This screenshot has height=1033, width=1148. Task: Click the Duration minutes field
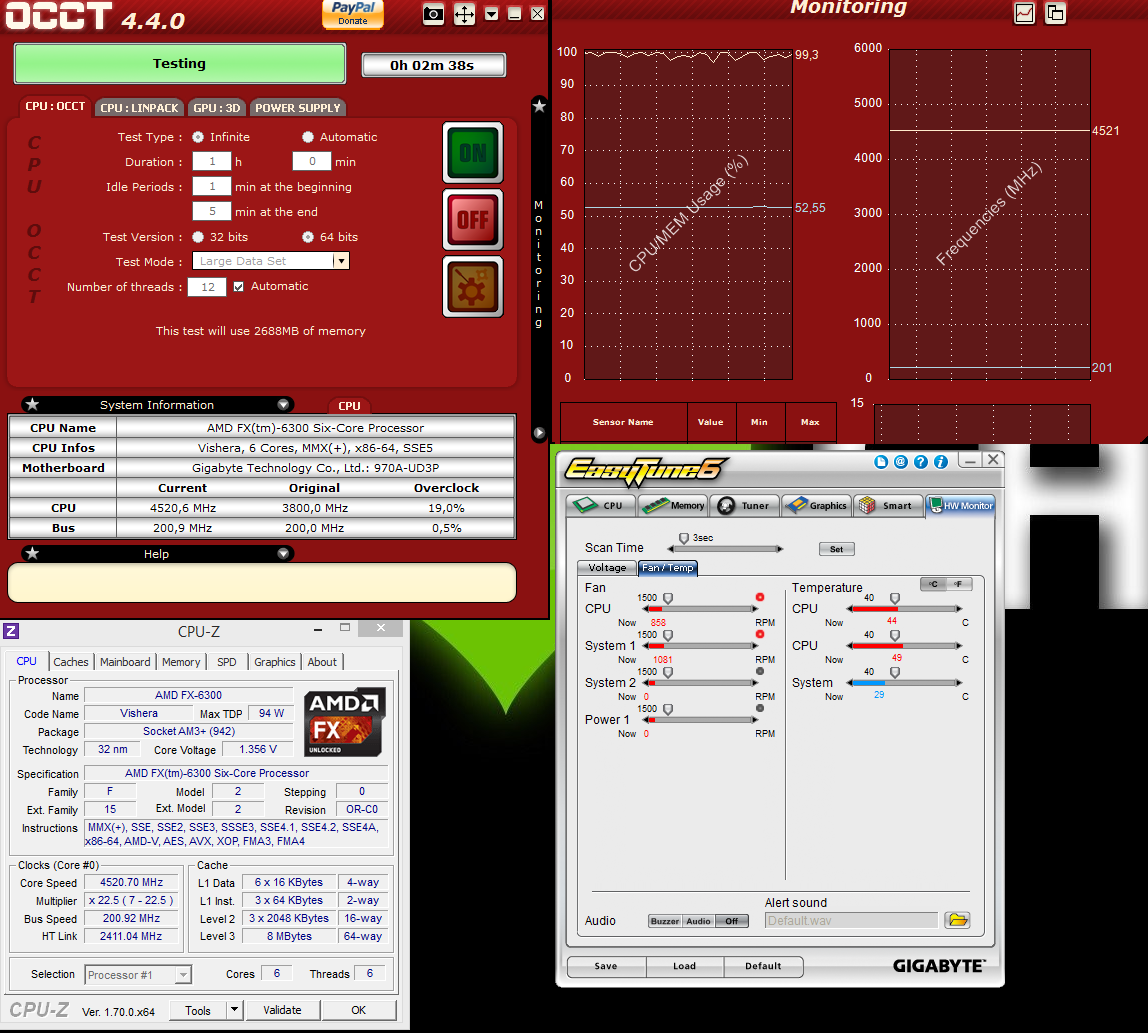pos(312,162)
